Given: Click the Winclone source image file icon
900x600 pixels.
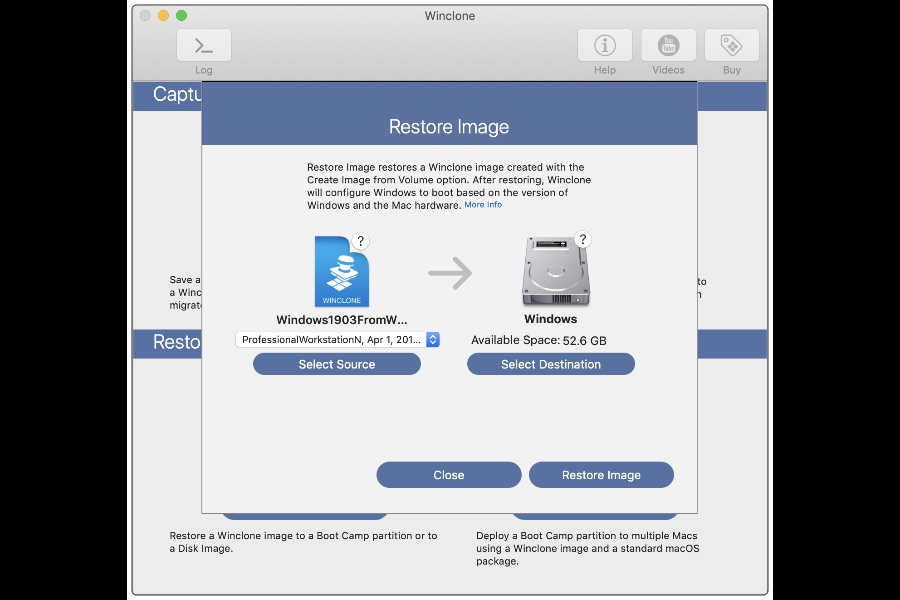Looking at the screenshot, I should tap(342, 272).
